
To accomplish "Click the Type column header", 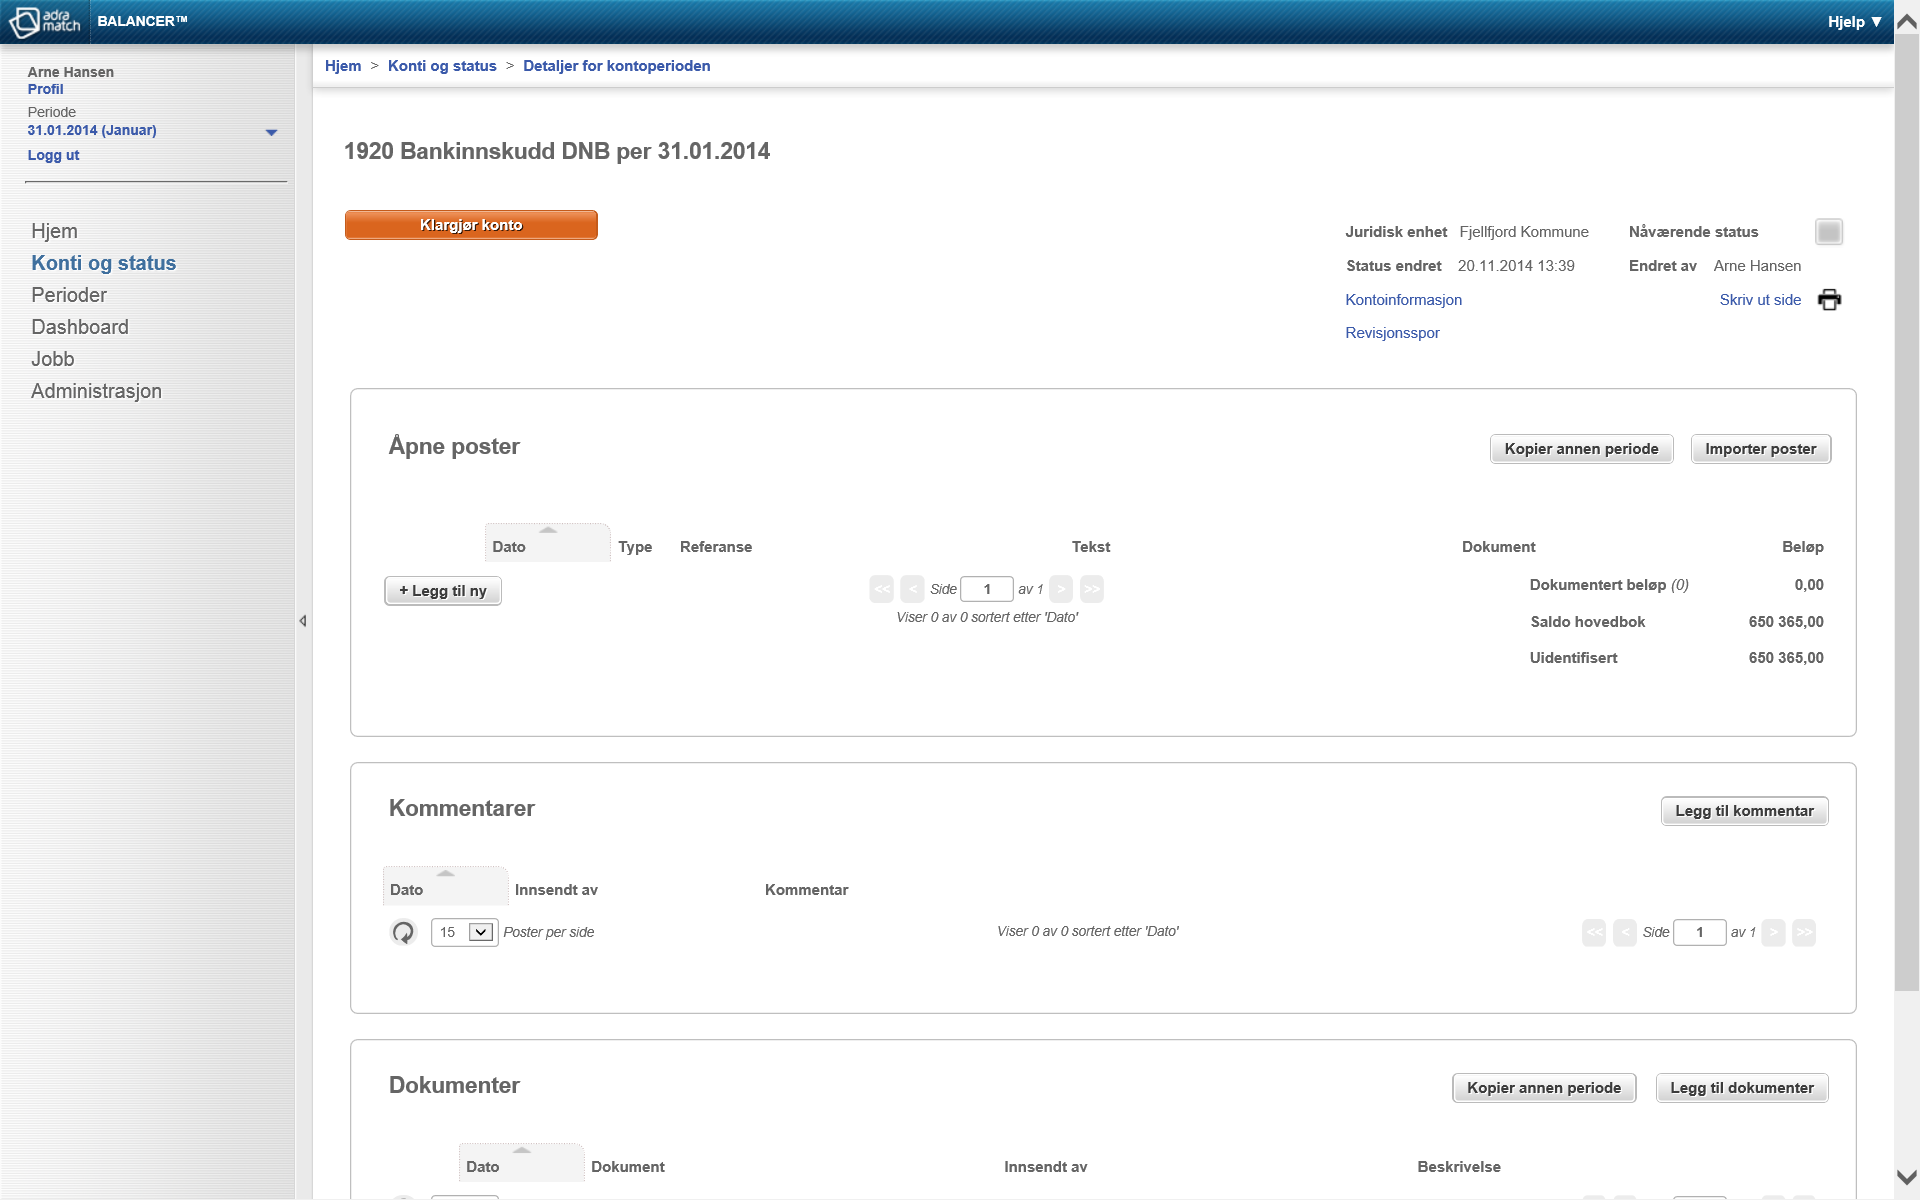I will [x=635, y=547].
